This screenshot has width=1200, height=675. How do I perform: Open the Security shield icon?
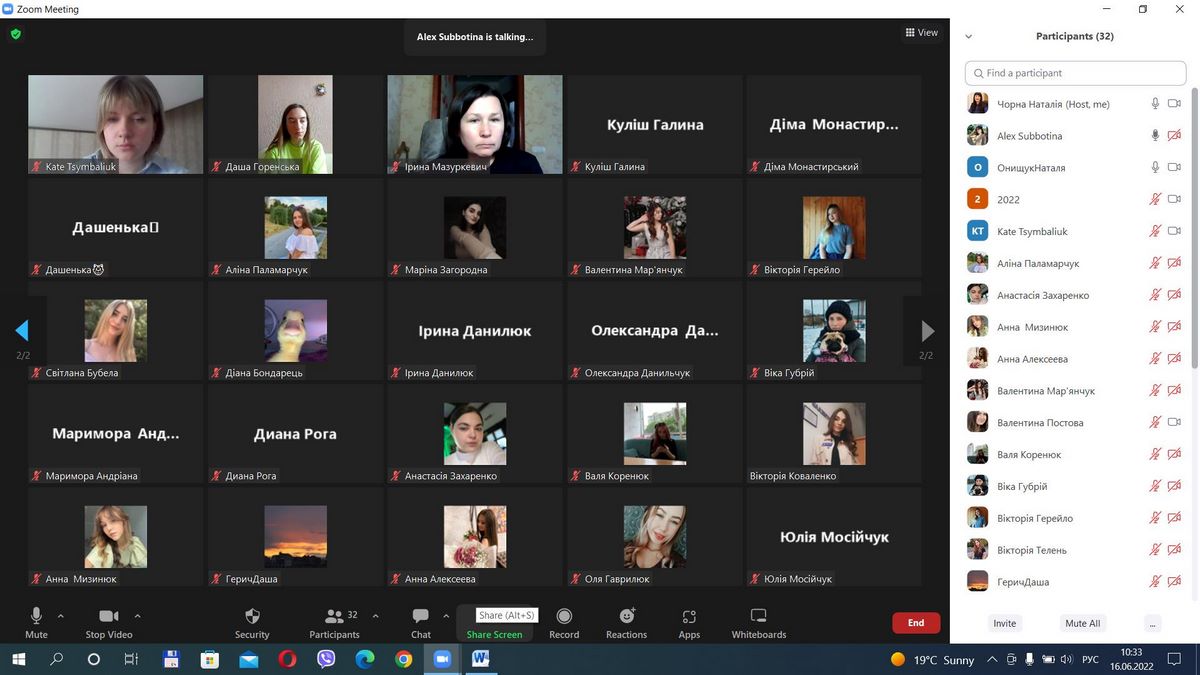click(252, 617)
